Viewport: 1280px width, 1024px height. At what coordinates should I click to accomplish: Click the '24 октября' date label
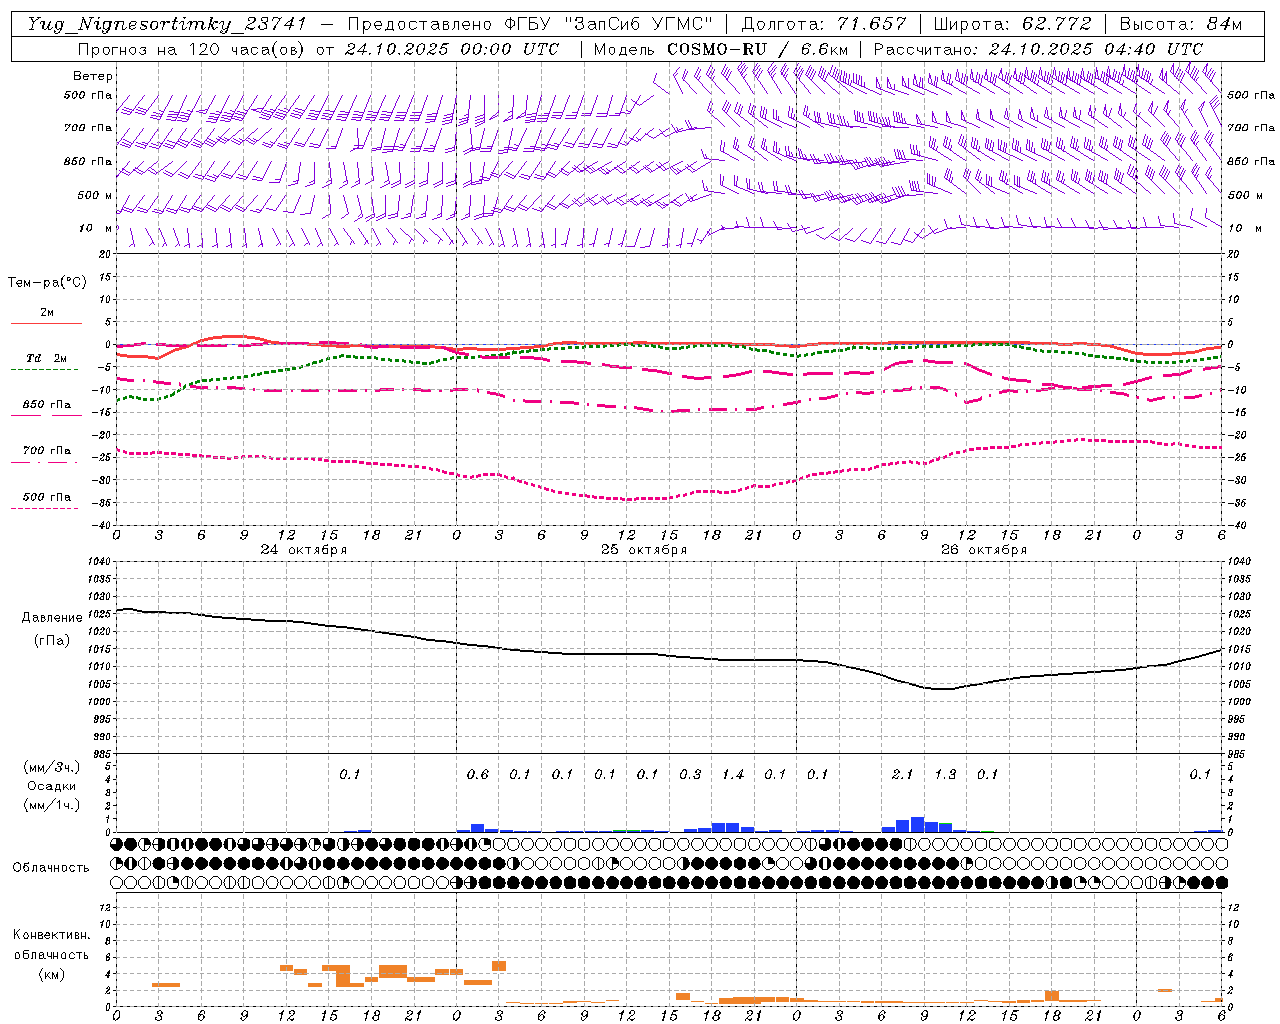click(304, 550)
